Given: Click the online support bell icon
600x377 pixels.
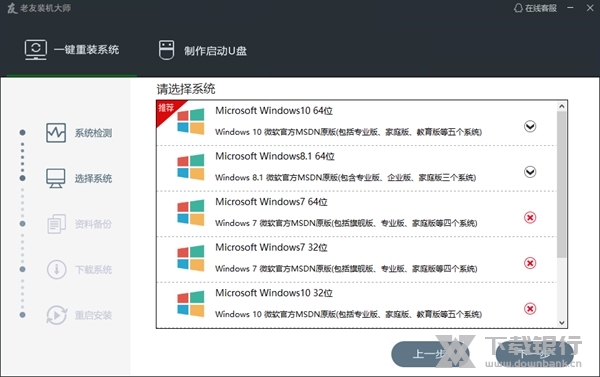Looking at the screenshot, I should click(x=518, y=8).
